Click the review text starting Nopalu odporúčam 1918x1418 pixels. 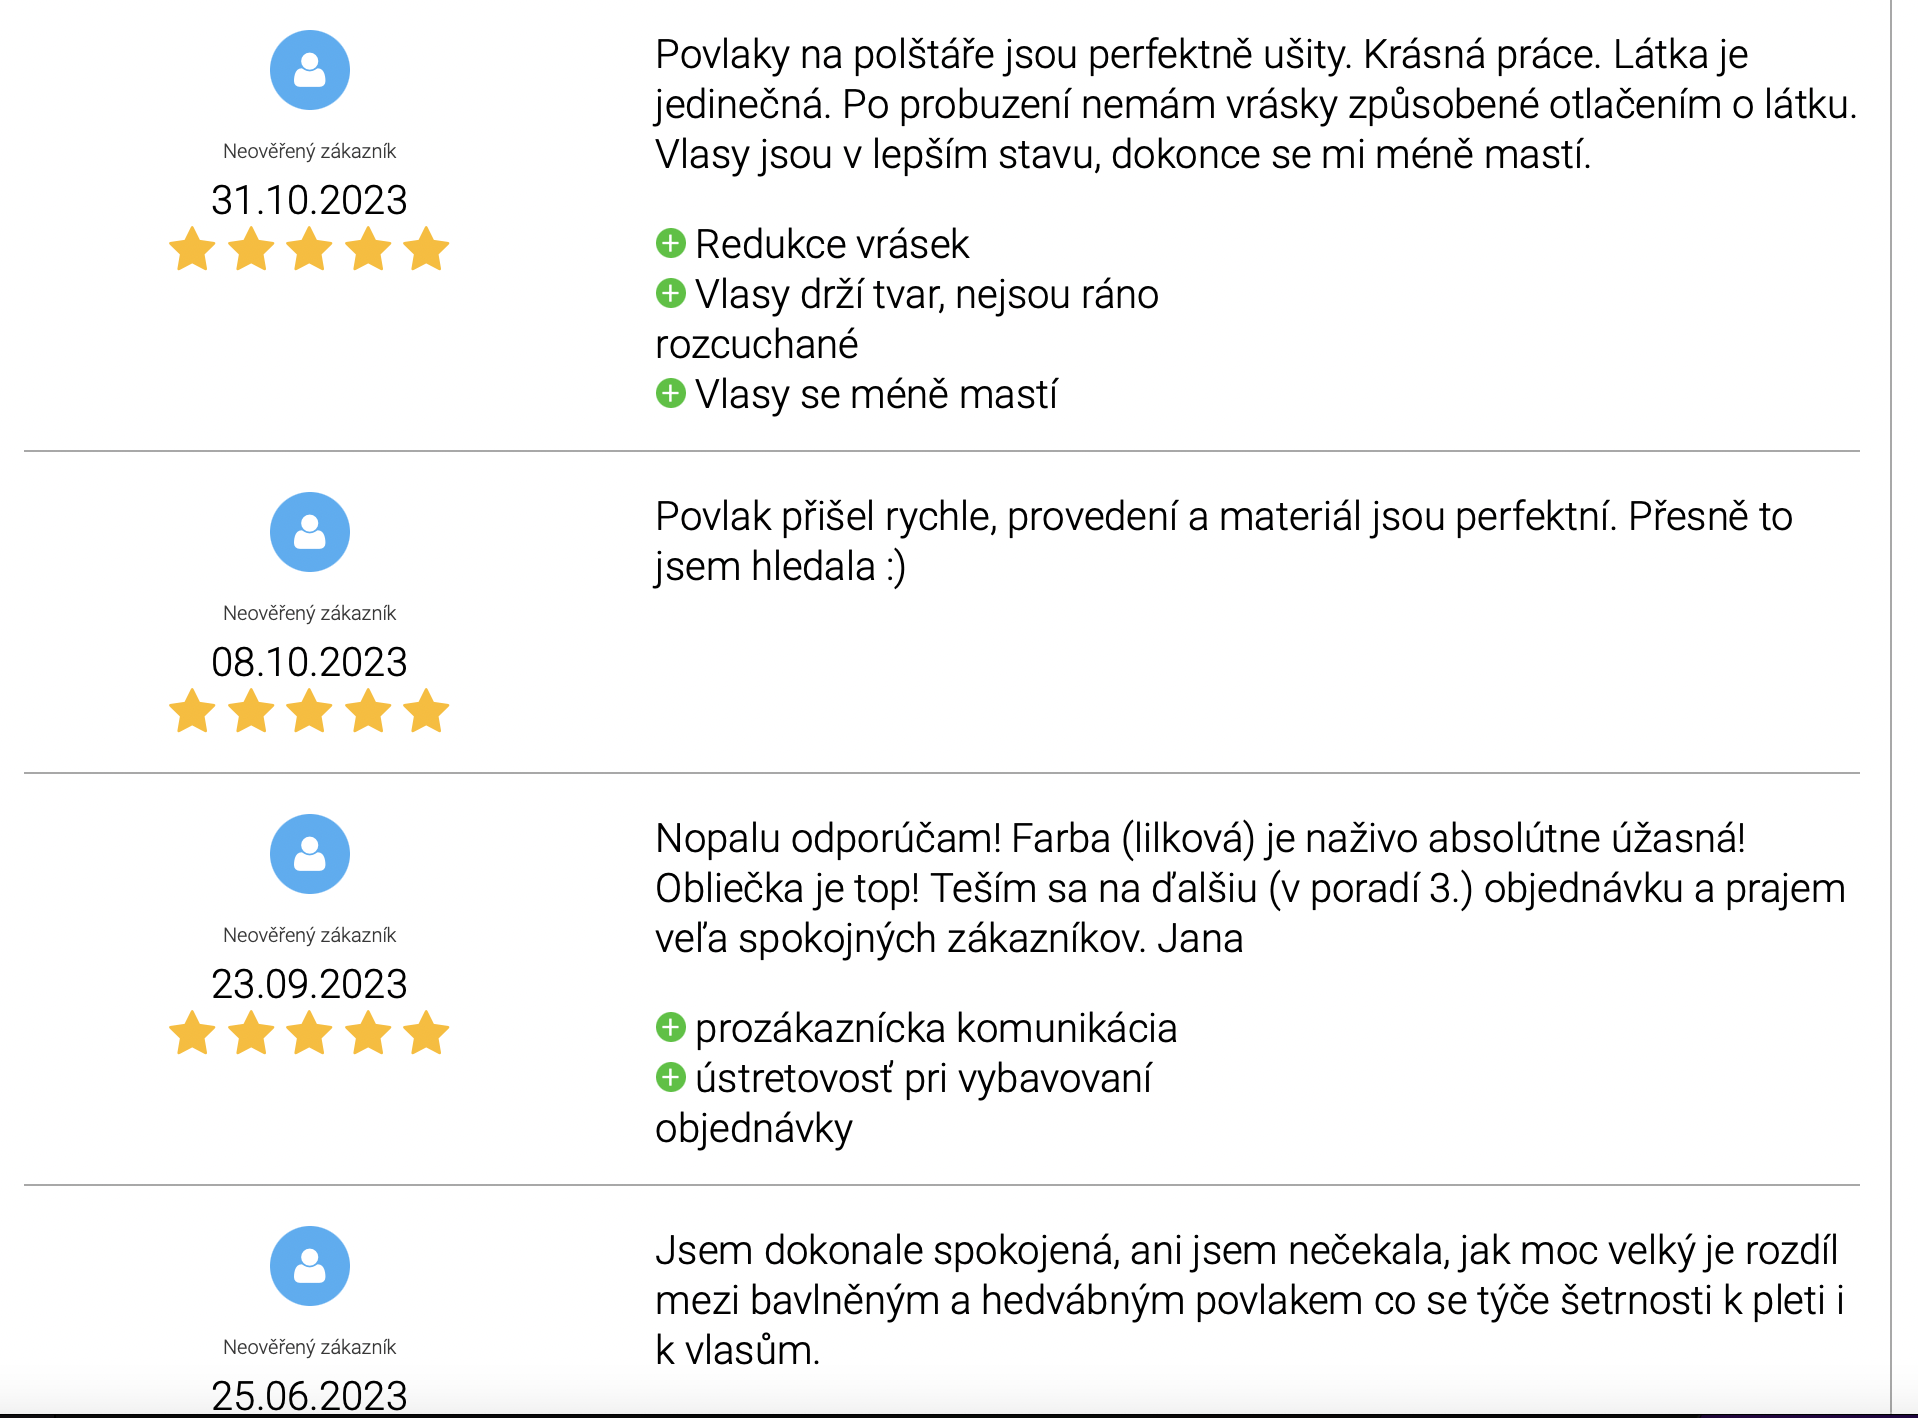pyautogui.click(x=1250, y=888)
